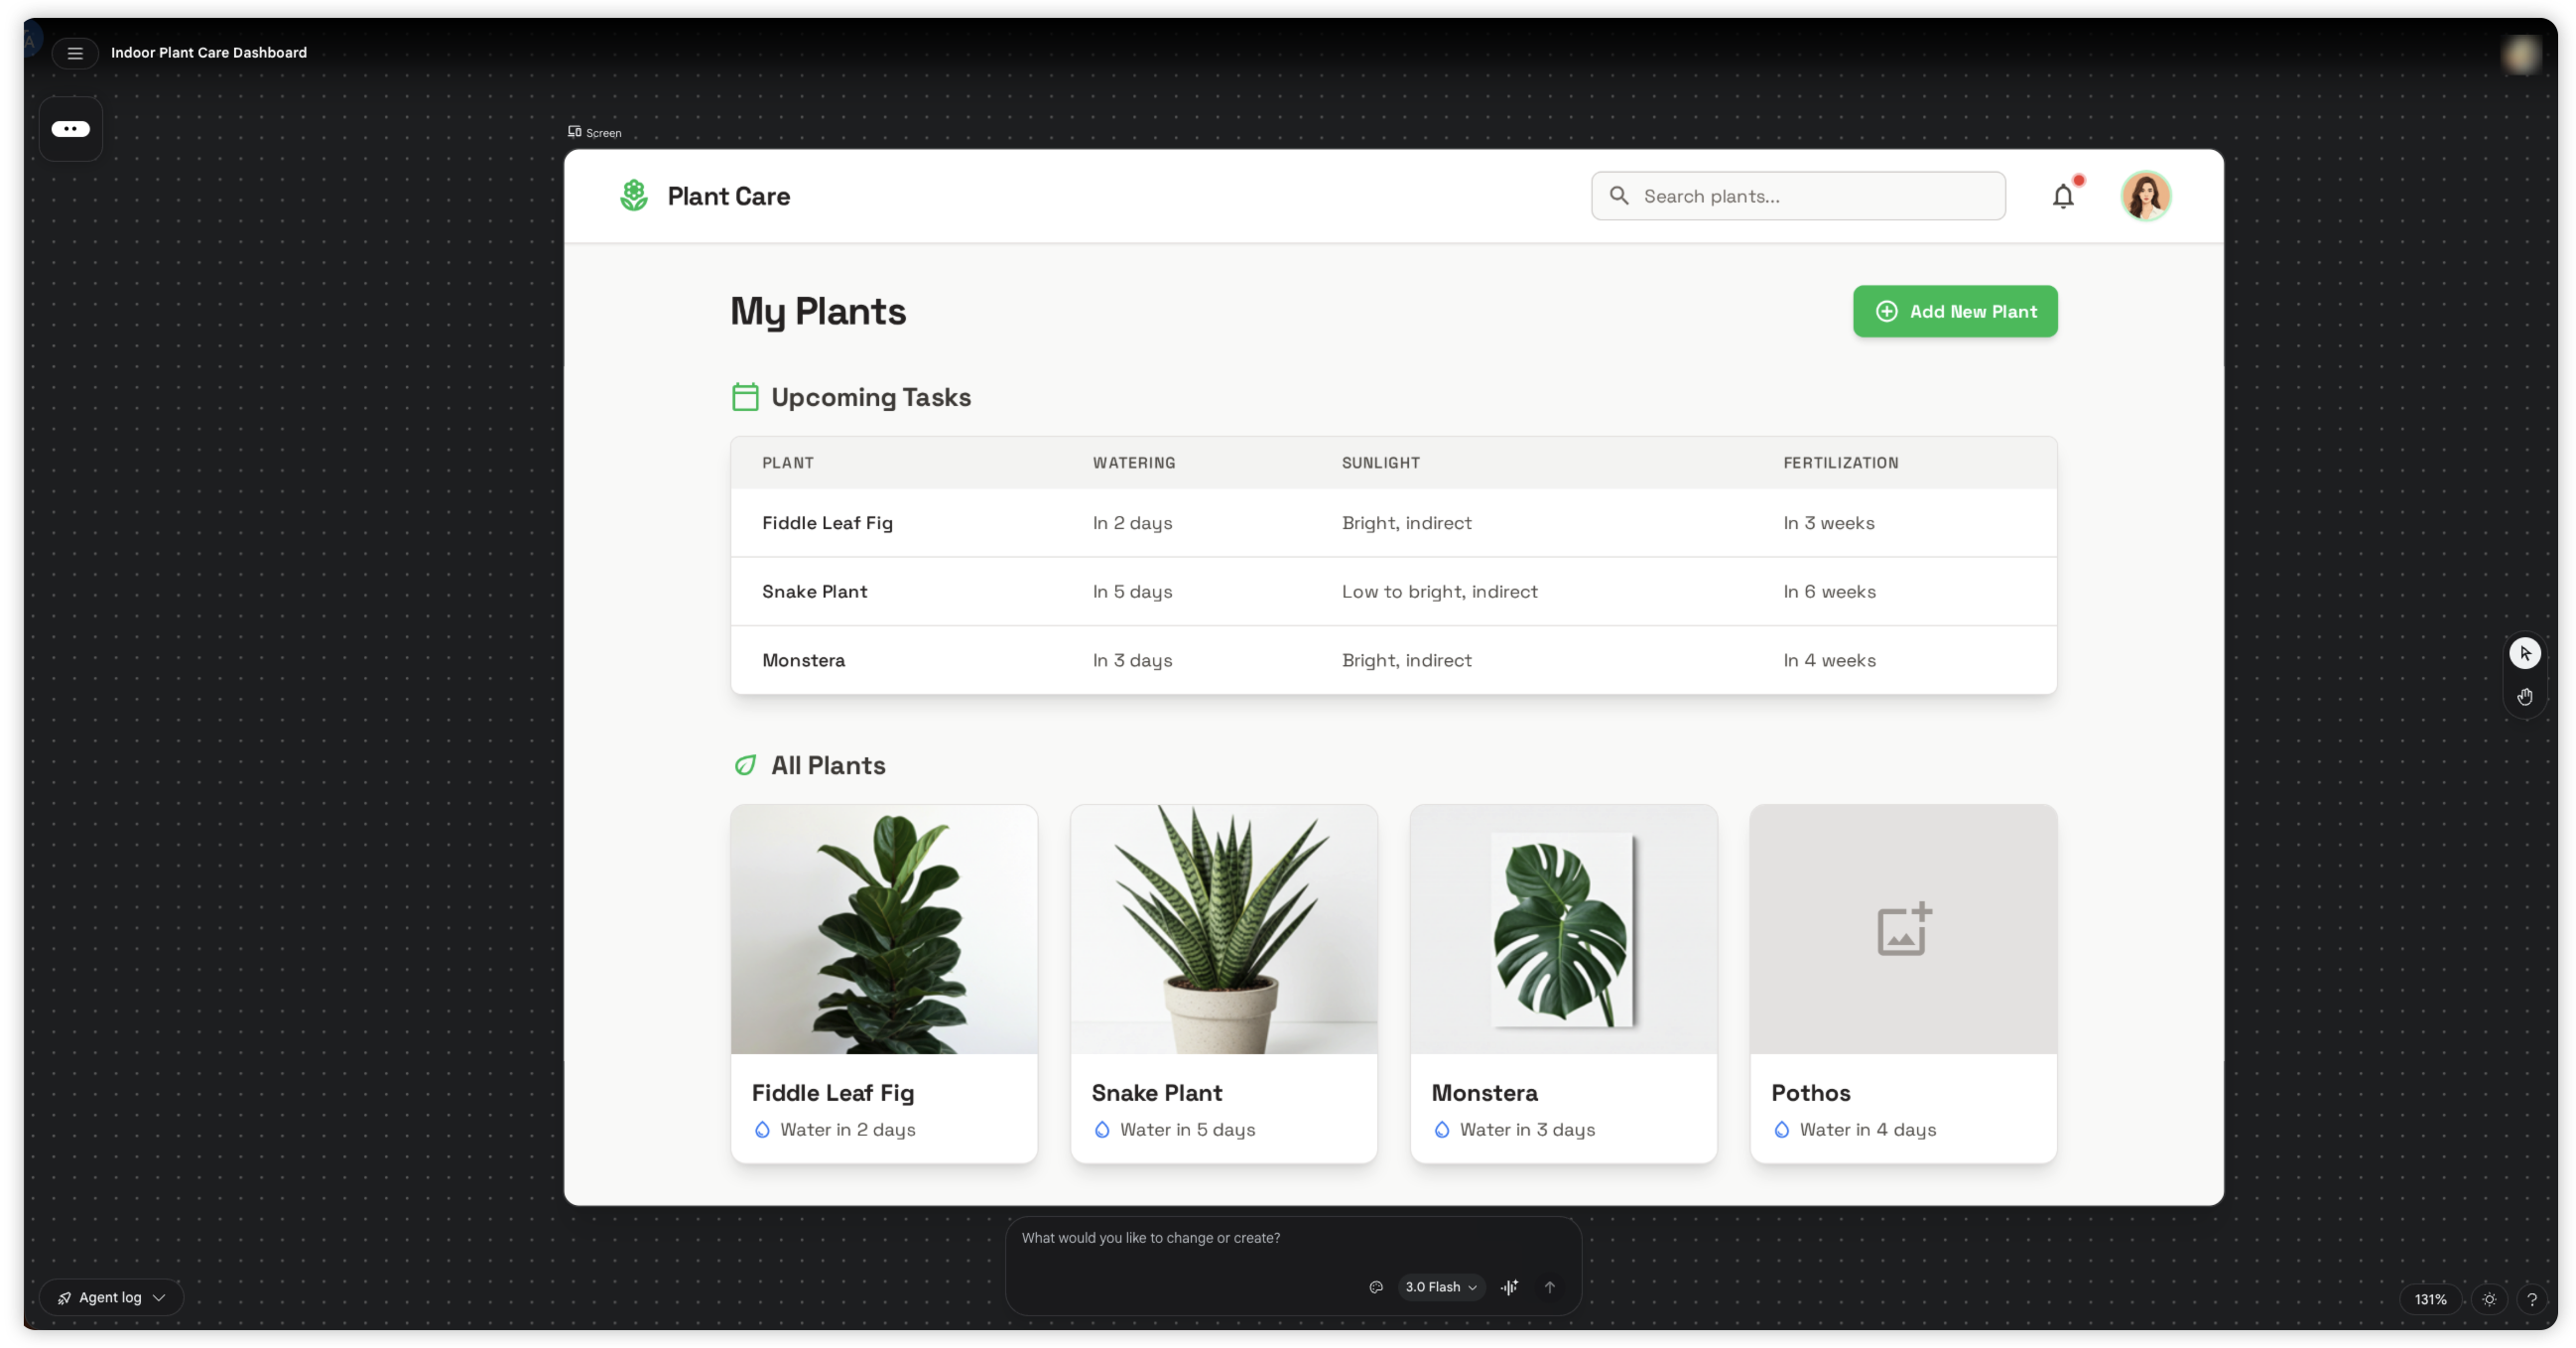Select the Screen frame label
Screen dimensions: 2576x1348
point(595,132)
